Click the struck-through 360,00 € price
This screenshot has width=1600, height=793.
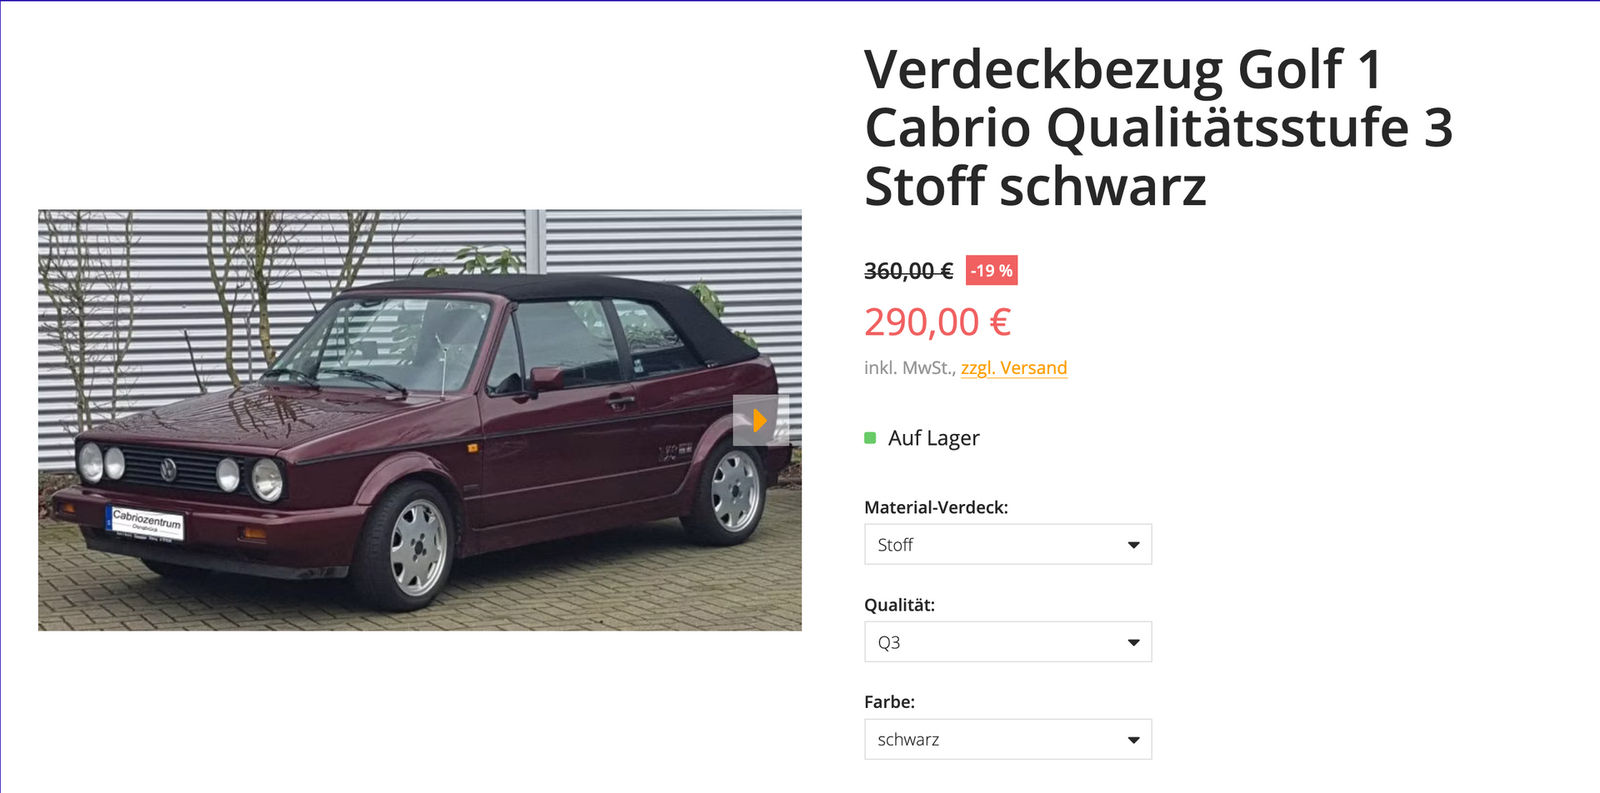(x=909, y=271)
